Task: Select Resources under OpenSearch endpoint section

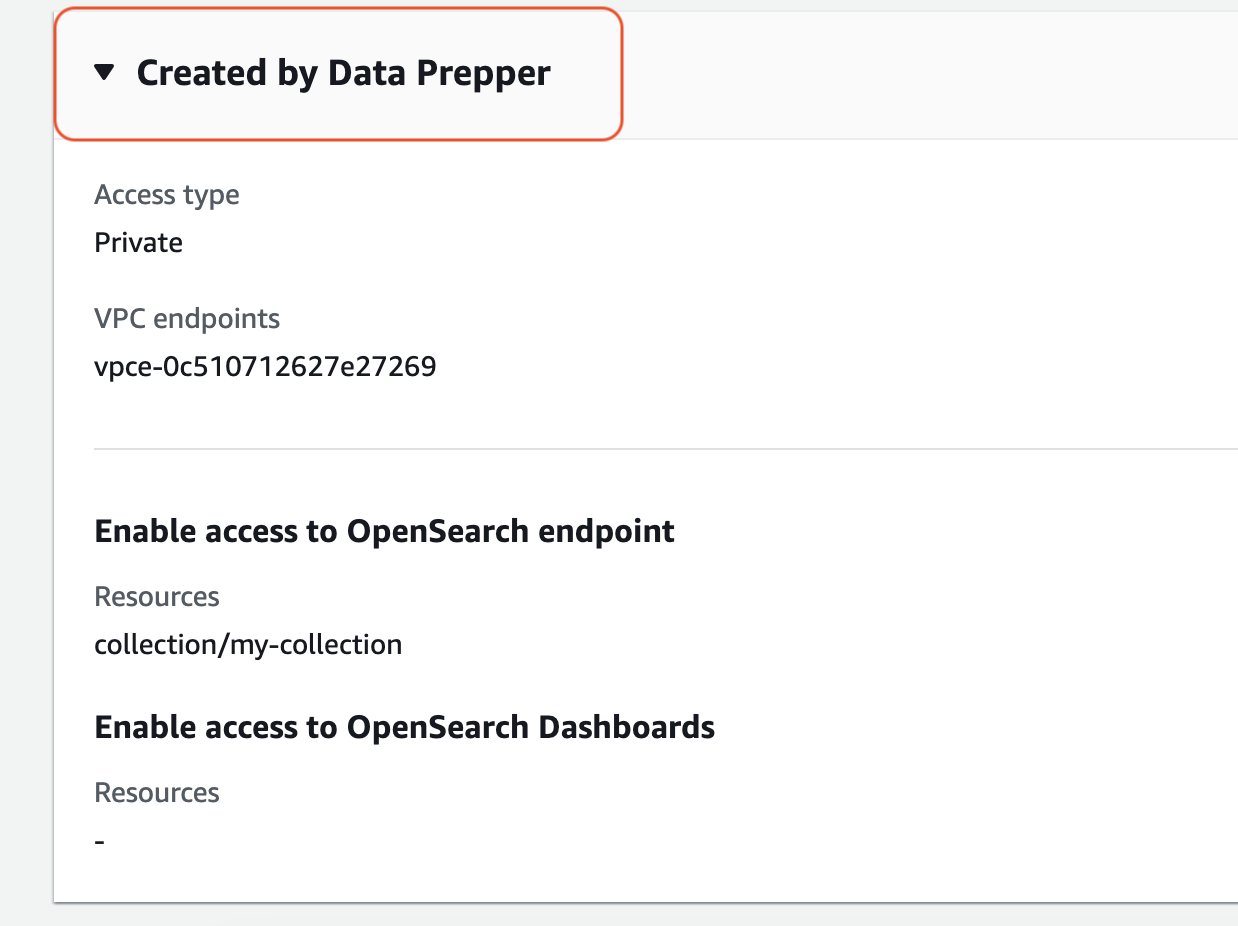Action: pos(156,596)
